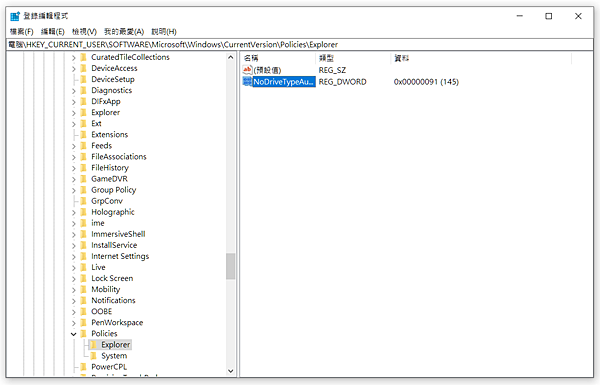The image size is (600, 385).
Task: Select the Mobility key label
Action: point(106,290)
